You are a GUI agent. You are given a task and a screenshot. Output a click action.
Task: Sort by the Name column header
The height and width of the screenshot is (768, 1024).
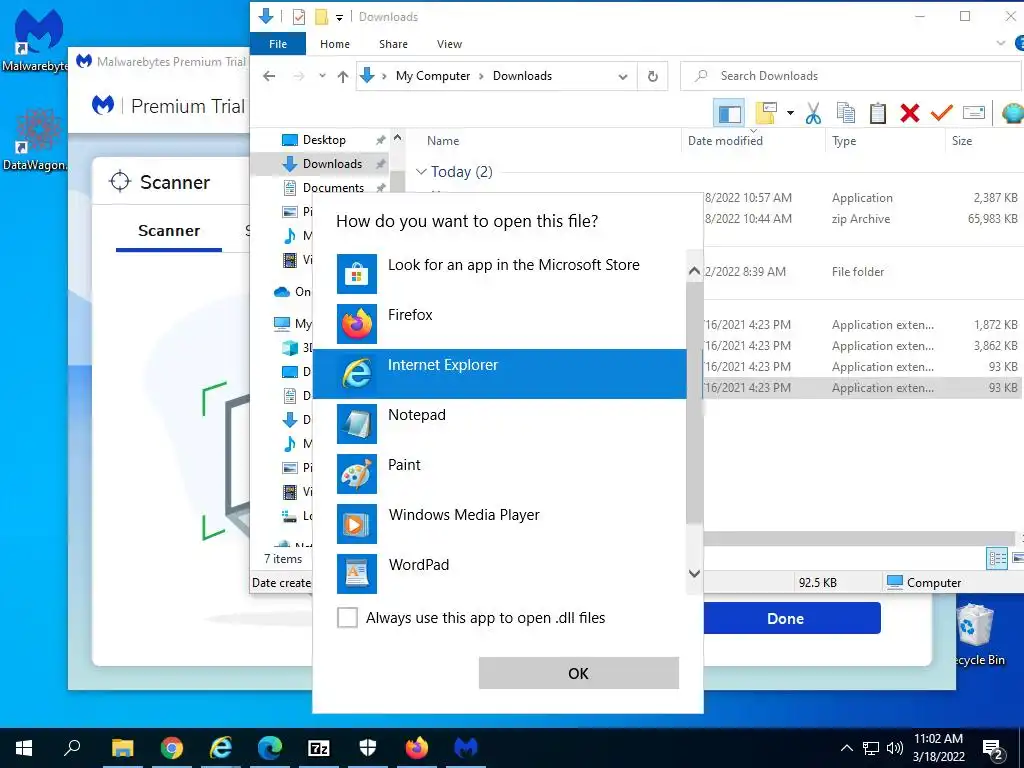[x=443, y=140]
